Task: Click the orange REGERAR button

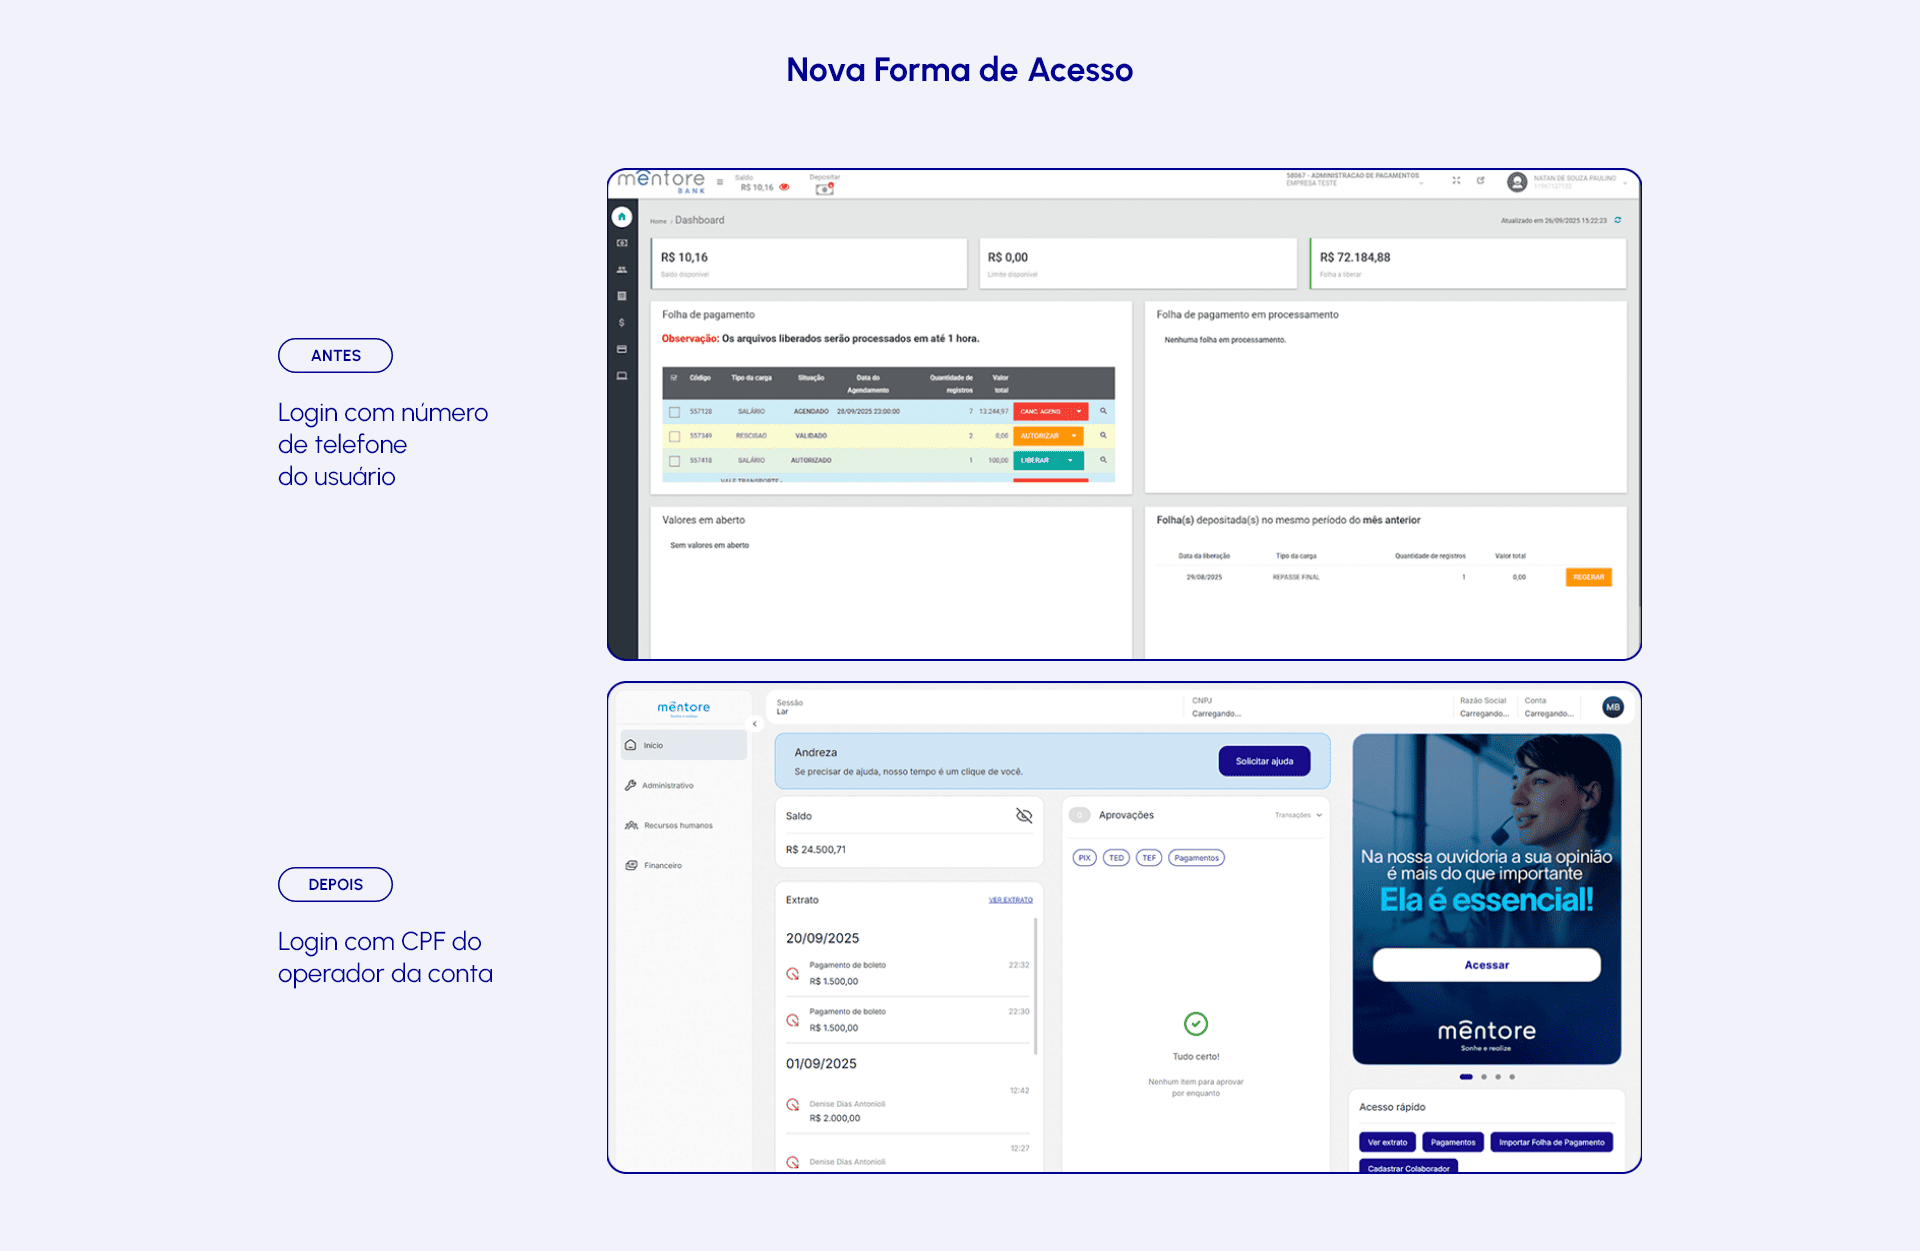Action: (x=1588, y=577)
